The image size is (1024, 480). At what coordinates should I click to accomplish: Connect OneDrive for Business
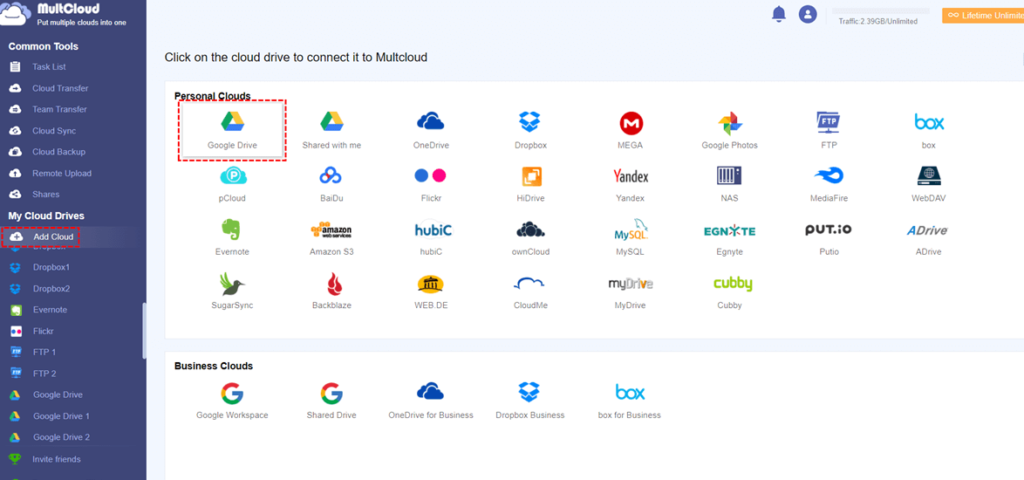coord(431,400)
